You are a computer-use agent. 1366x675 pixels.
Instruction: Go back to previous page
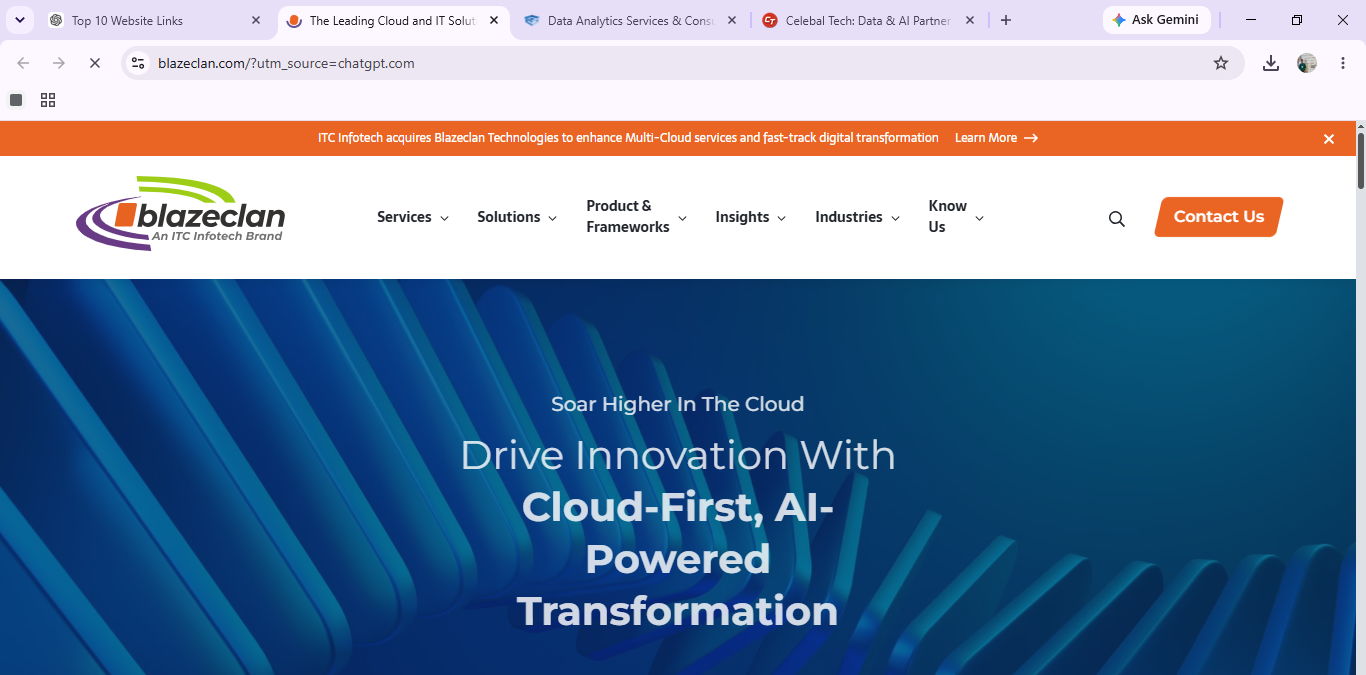tap(23, 63)
